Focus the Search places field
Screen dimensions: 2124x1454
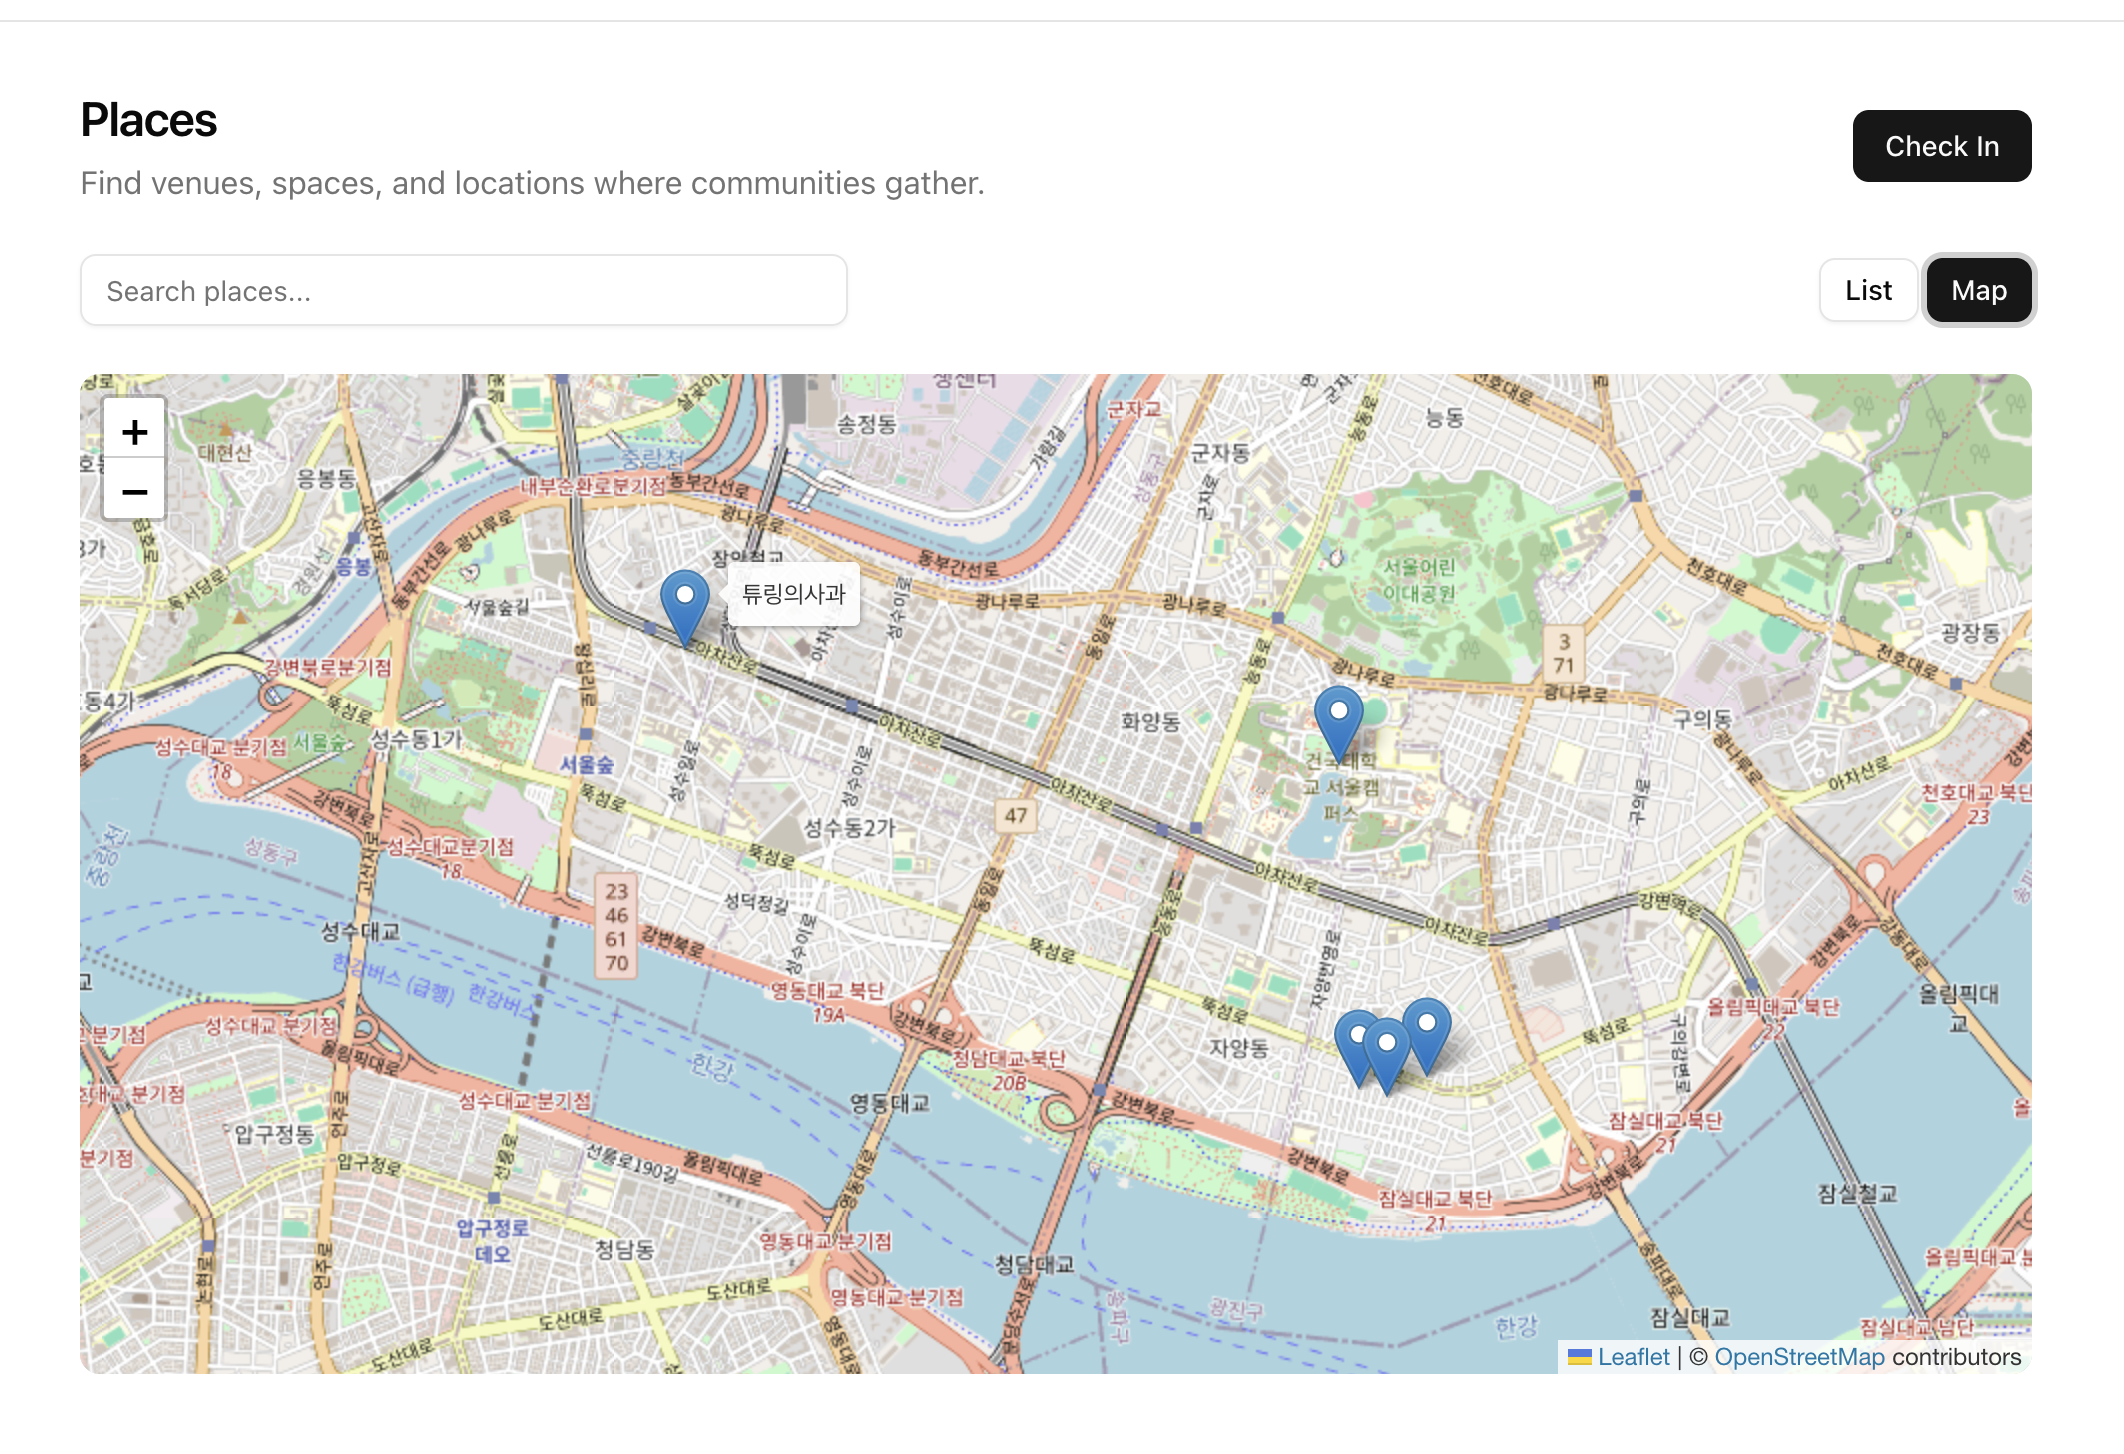pyautogui.click(x=464, y=291)
